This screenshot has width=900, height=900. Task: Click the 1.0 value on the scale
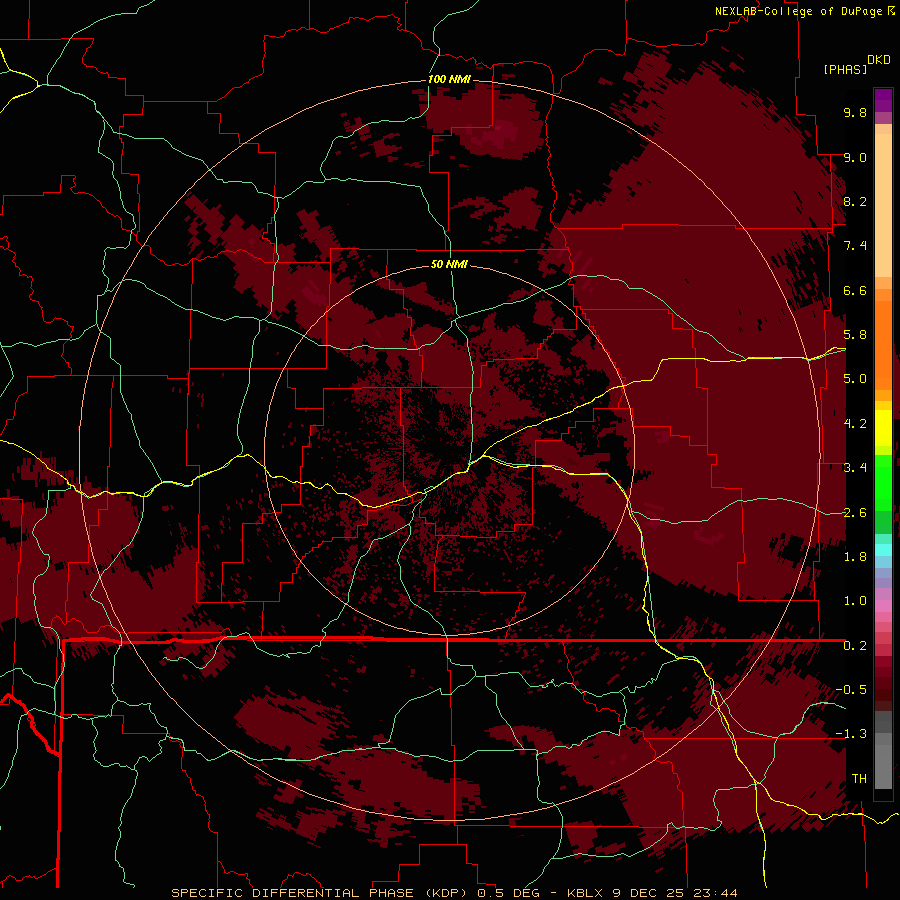pyautogui.click(x=855, y=601)
